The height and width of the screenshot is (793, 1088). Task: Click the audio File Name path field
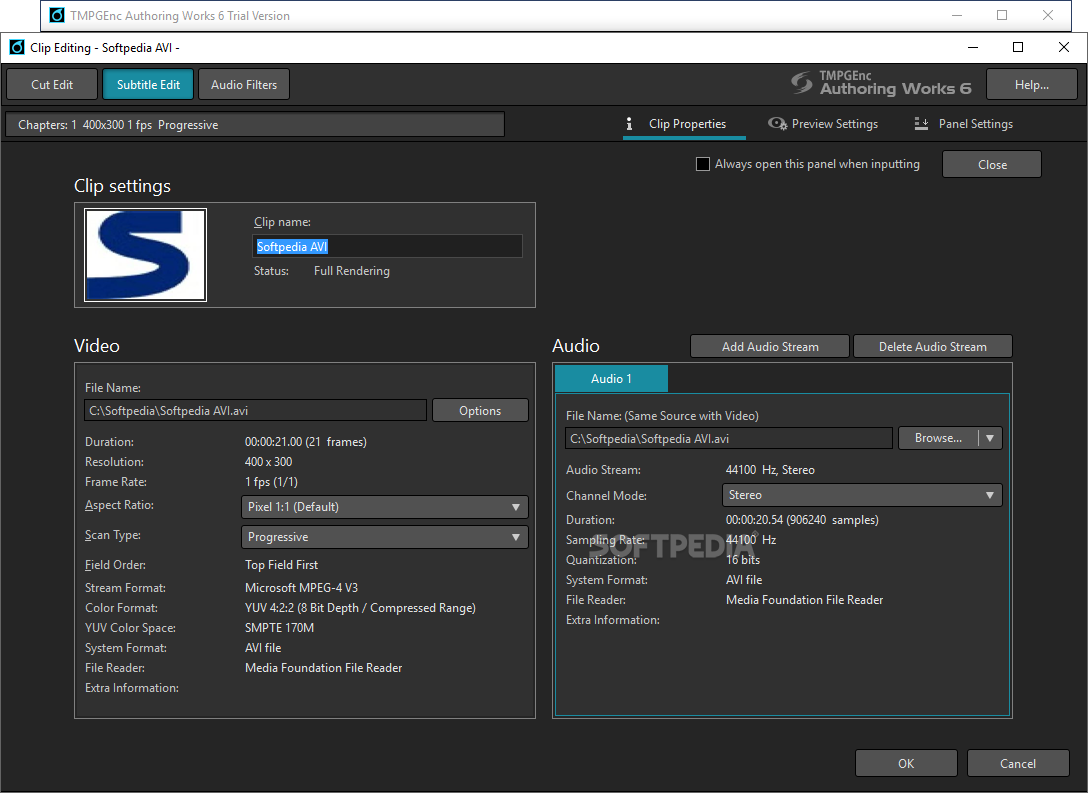click(729, 438)
